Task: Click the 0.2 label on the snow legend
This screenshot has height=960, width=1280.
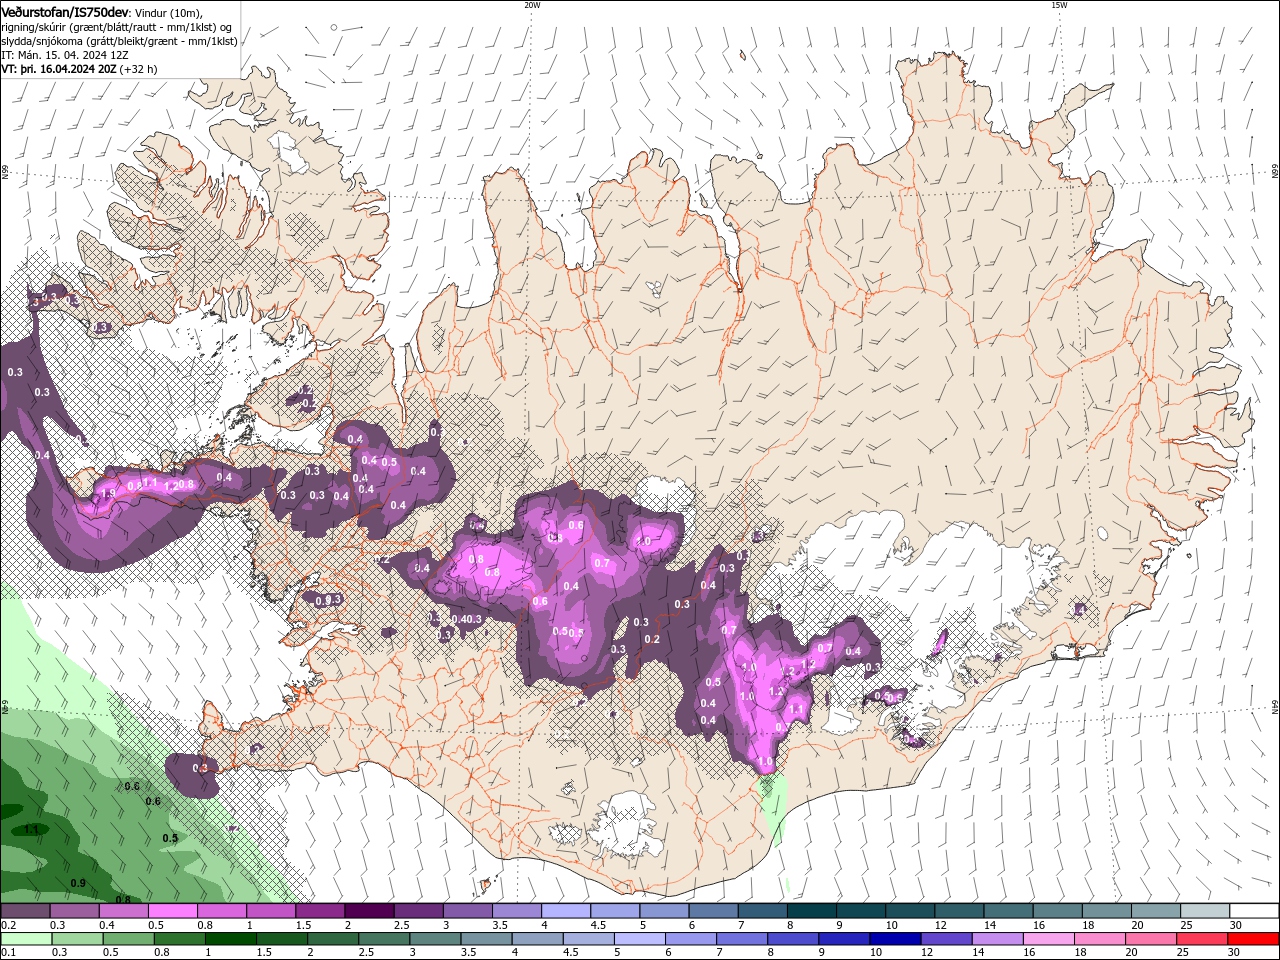Action: click(7, 925)
